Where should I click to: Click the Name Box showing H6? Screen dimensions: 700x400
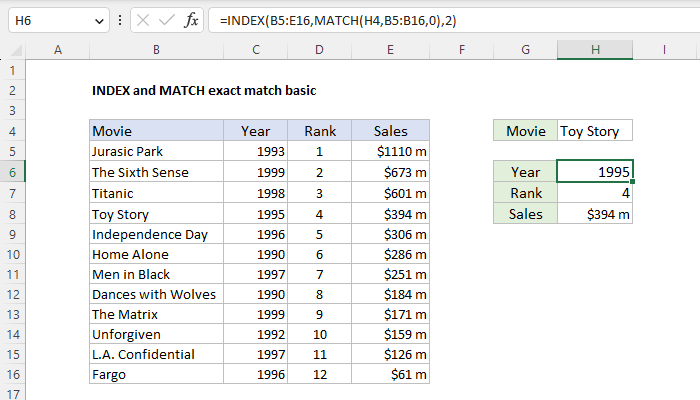pos(59,21)
